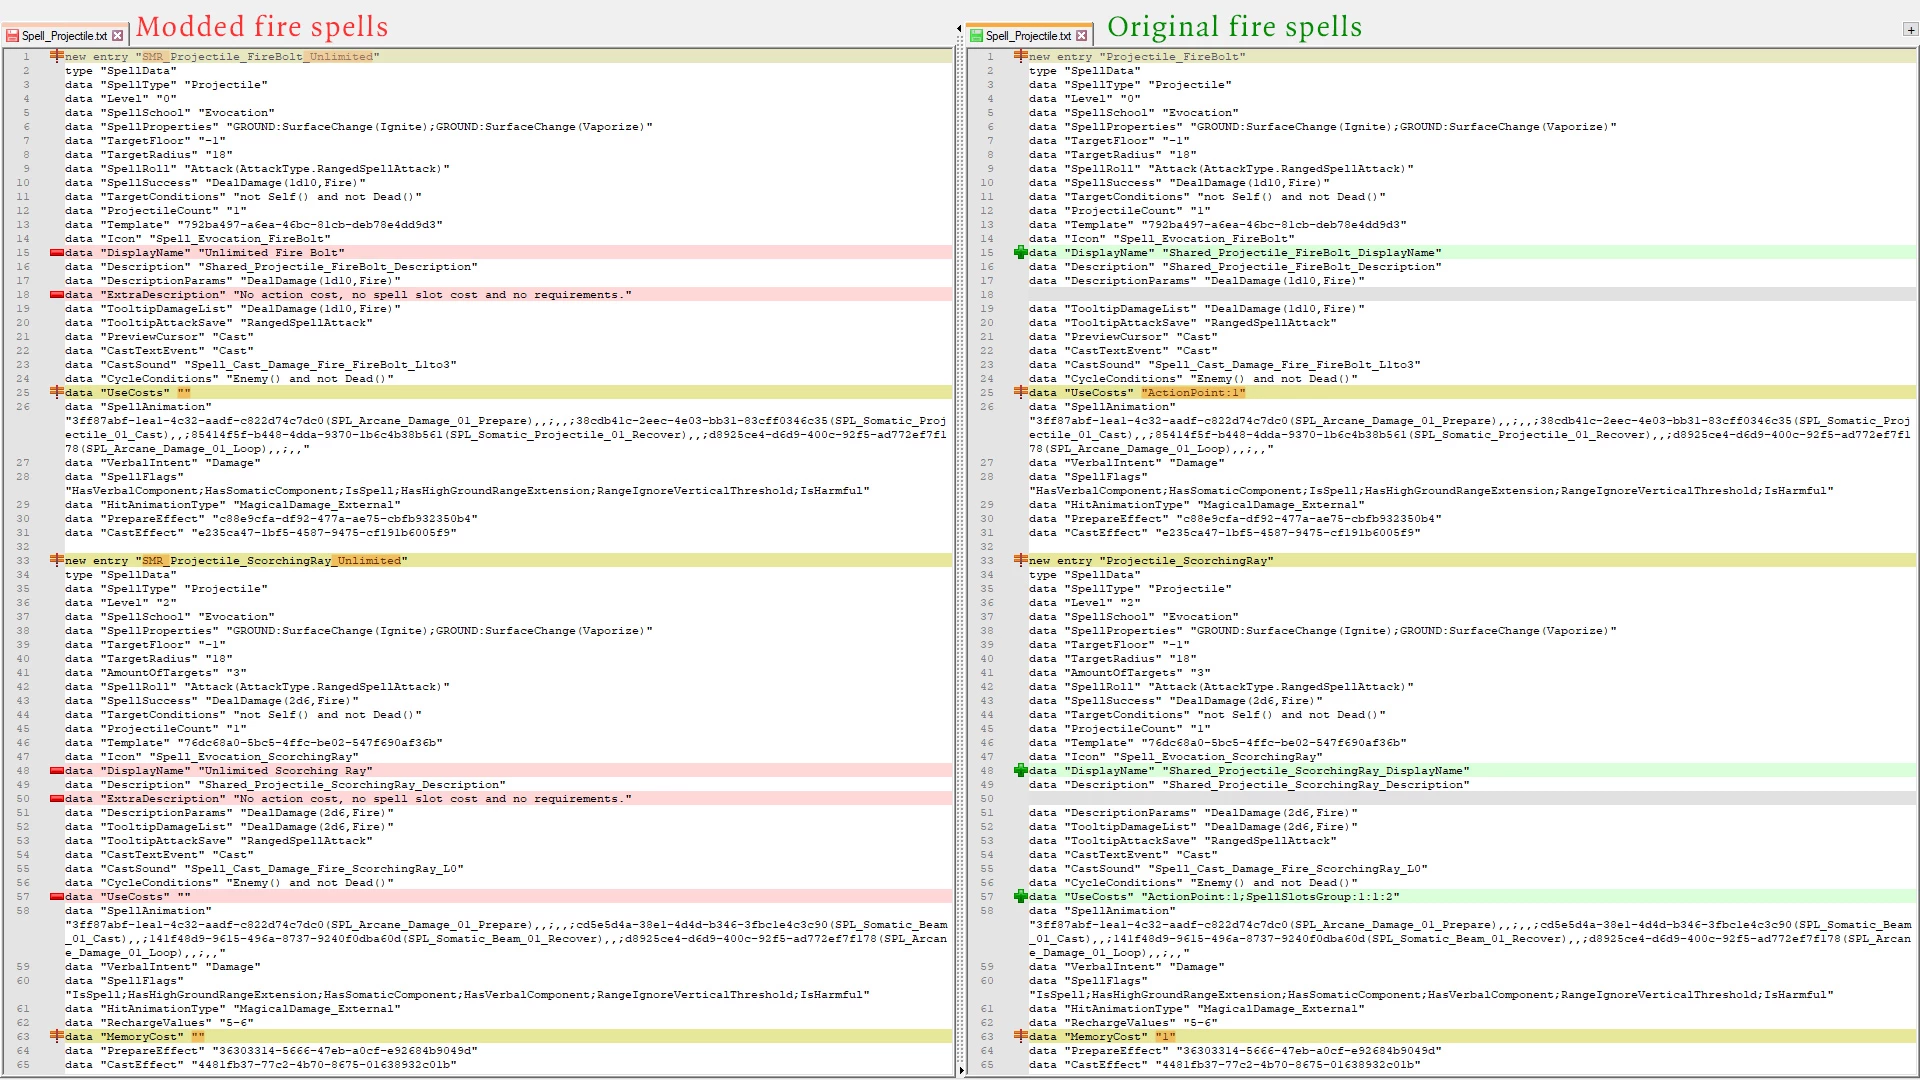The height and width of the screenshot is (1080, 1920).
Task: Click the changed-line marker on right ActionPoint:1 UseCosts line
Action: (x=1020, y=393)
